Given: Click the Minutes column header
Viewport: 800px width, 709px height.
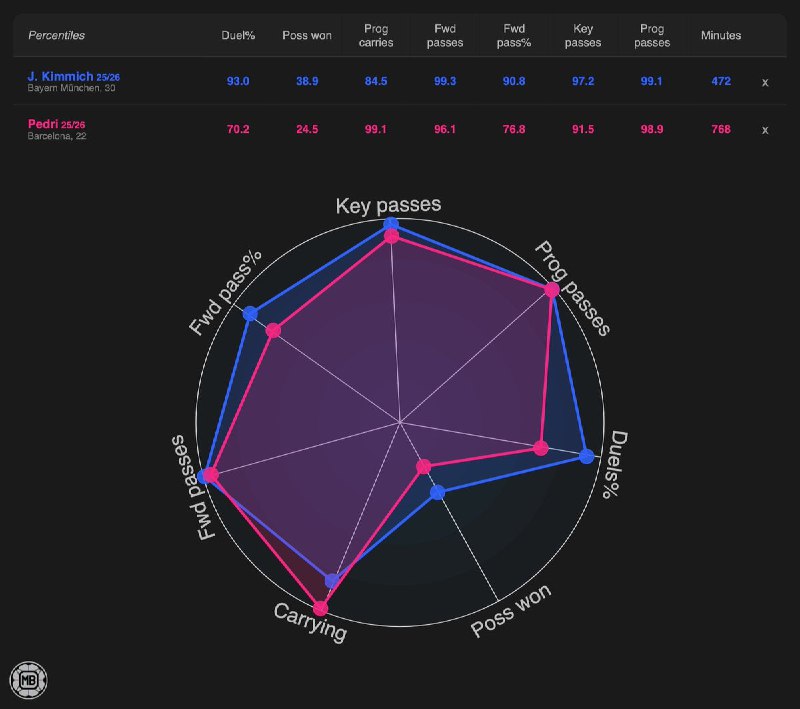Looking at the screenshot, I should click(721, 35).
